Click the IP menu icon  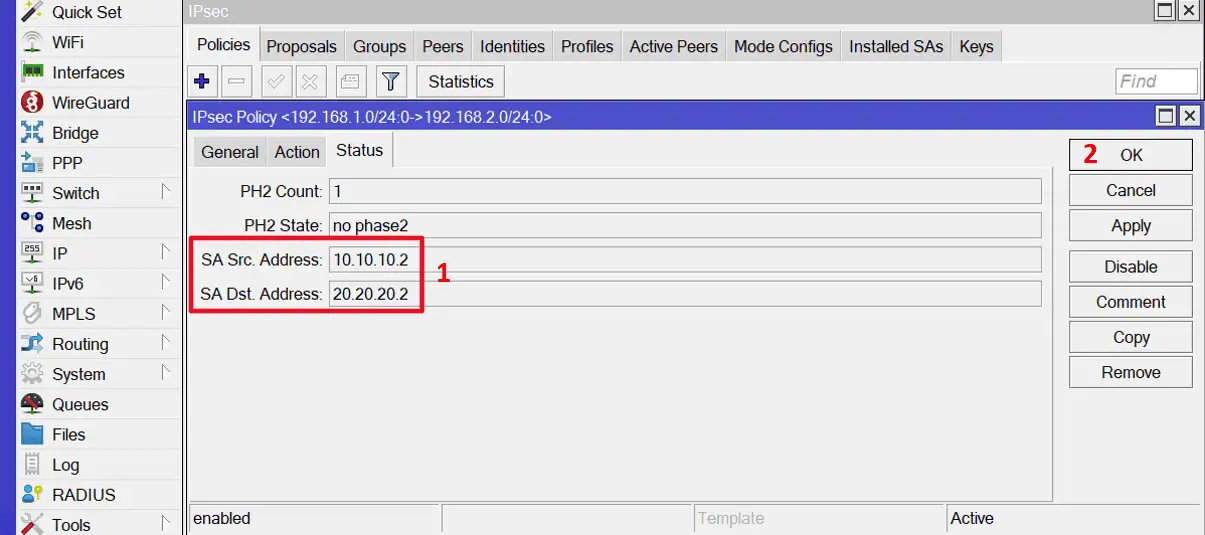coord(33,253)
